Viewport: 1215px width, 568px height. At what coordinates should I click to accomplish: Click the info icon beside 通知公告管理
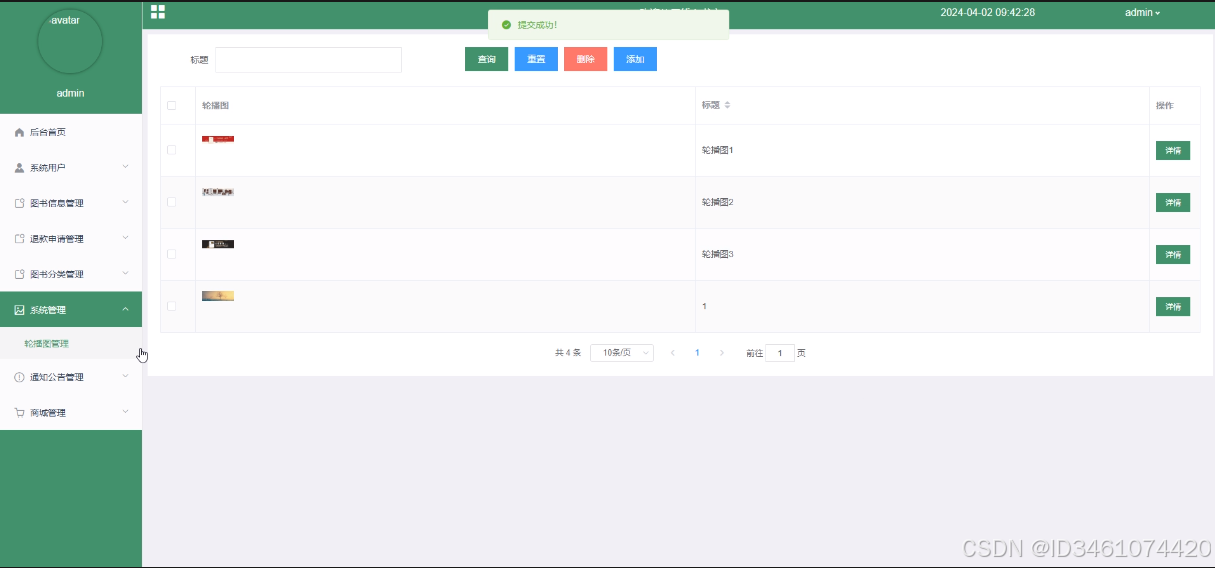pyautogui.click(x=19, y=377)
